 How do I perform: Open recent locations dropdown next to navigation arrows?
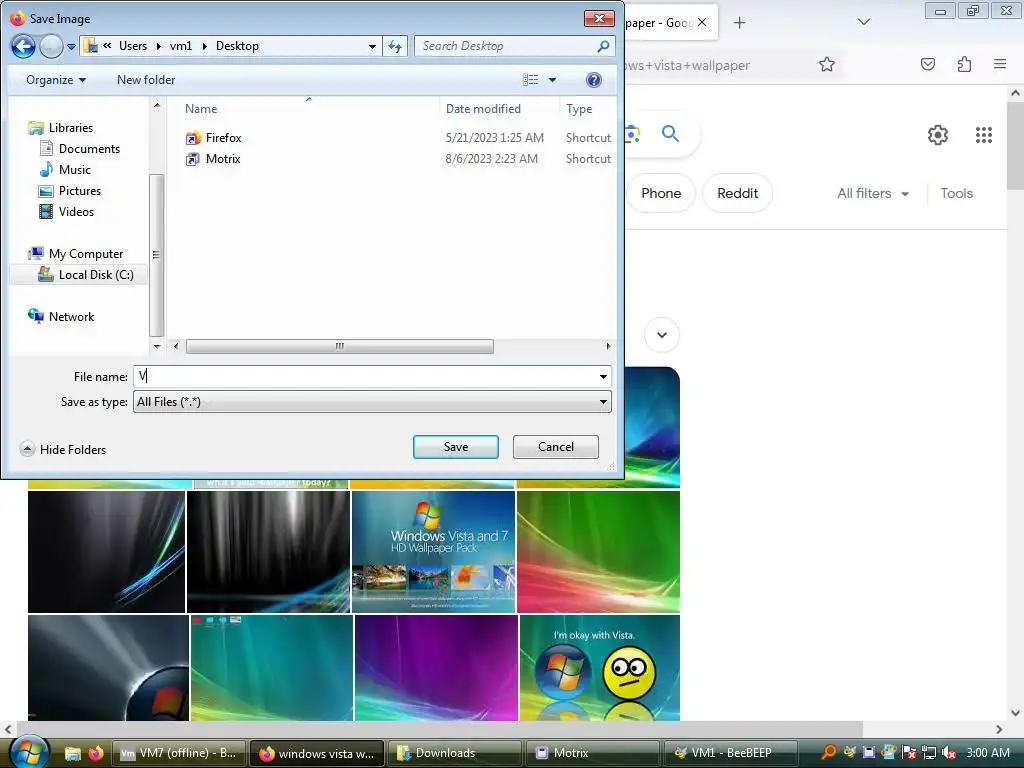tap(71, 47)
